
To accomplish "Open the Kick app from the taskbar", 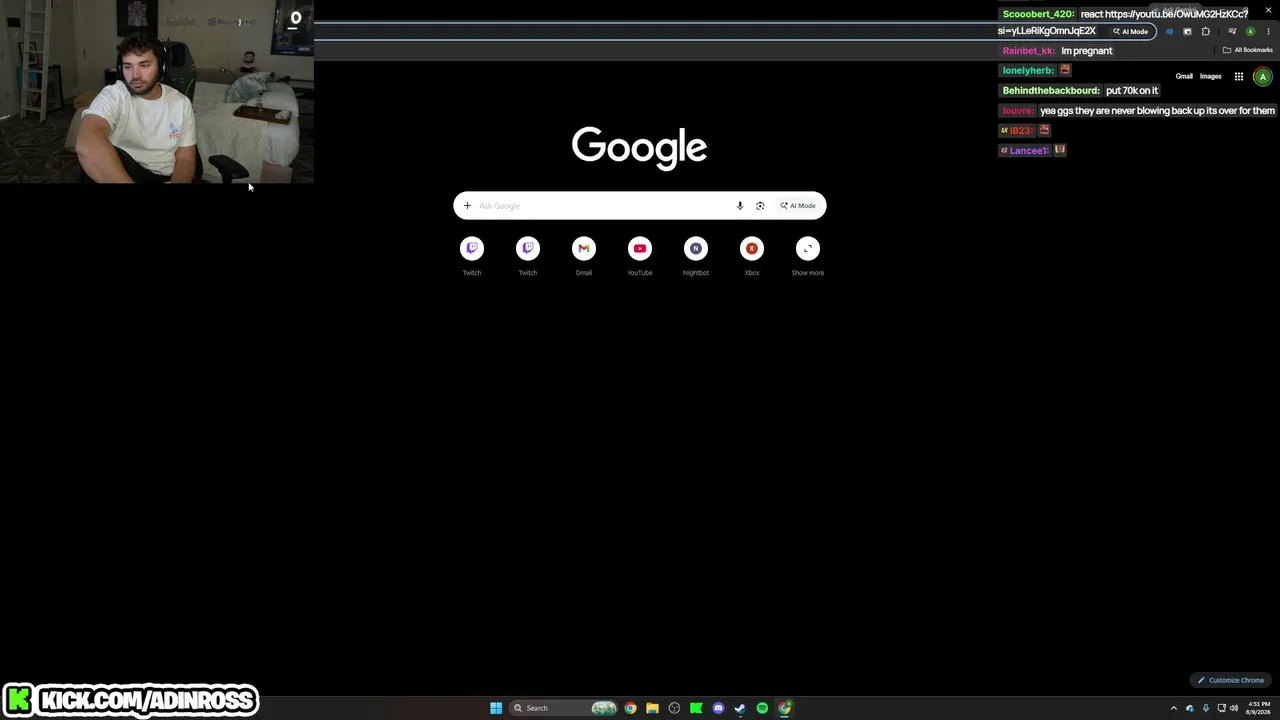I will [x=696, y=708].
